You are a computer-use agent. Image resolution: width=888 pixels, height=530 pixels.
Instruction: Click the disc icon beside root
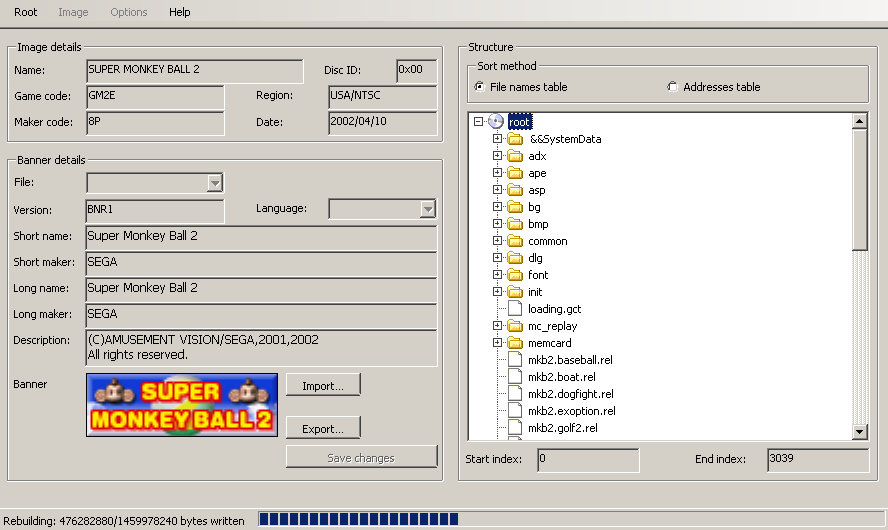pyautogui.click(x=496, y=122)
